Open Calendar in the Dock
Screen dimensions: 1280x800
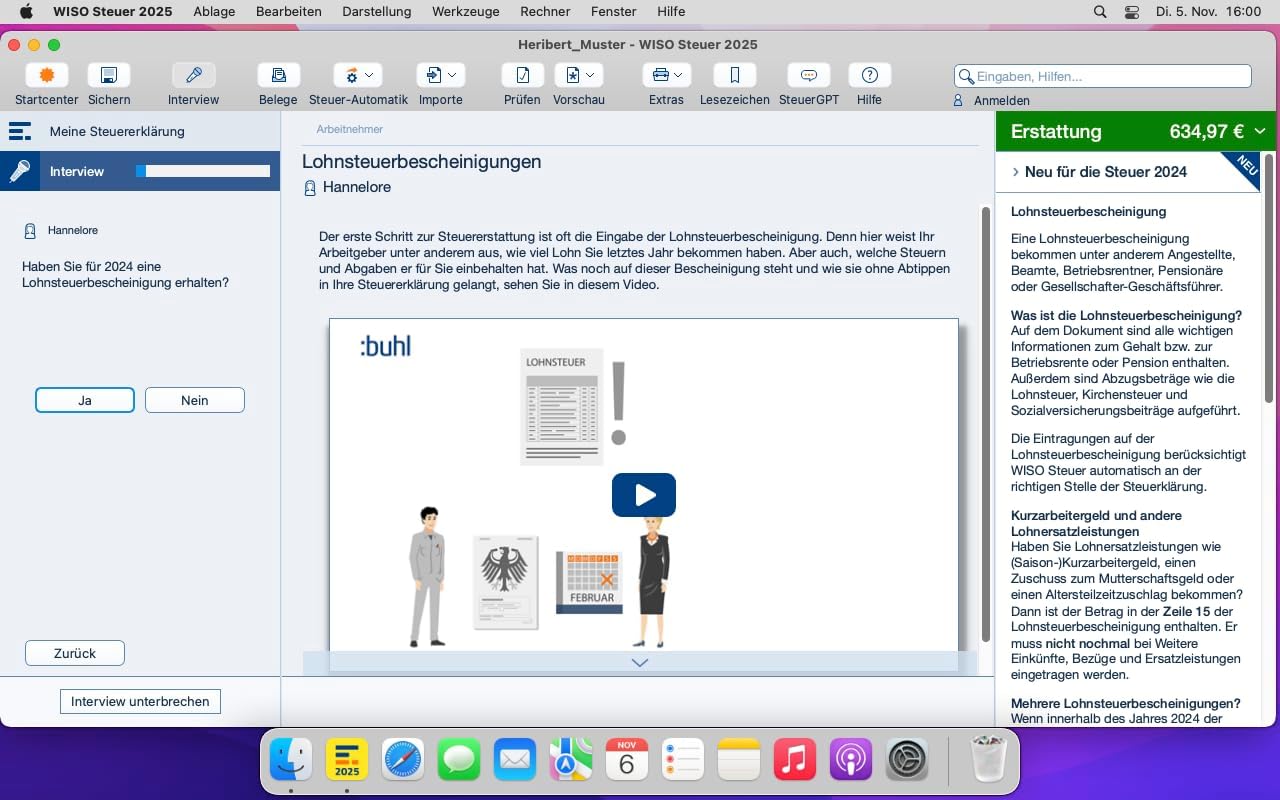tap(627, 761)
